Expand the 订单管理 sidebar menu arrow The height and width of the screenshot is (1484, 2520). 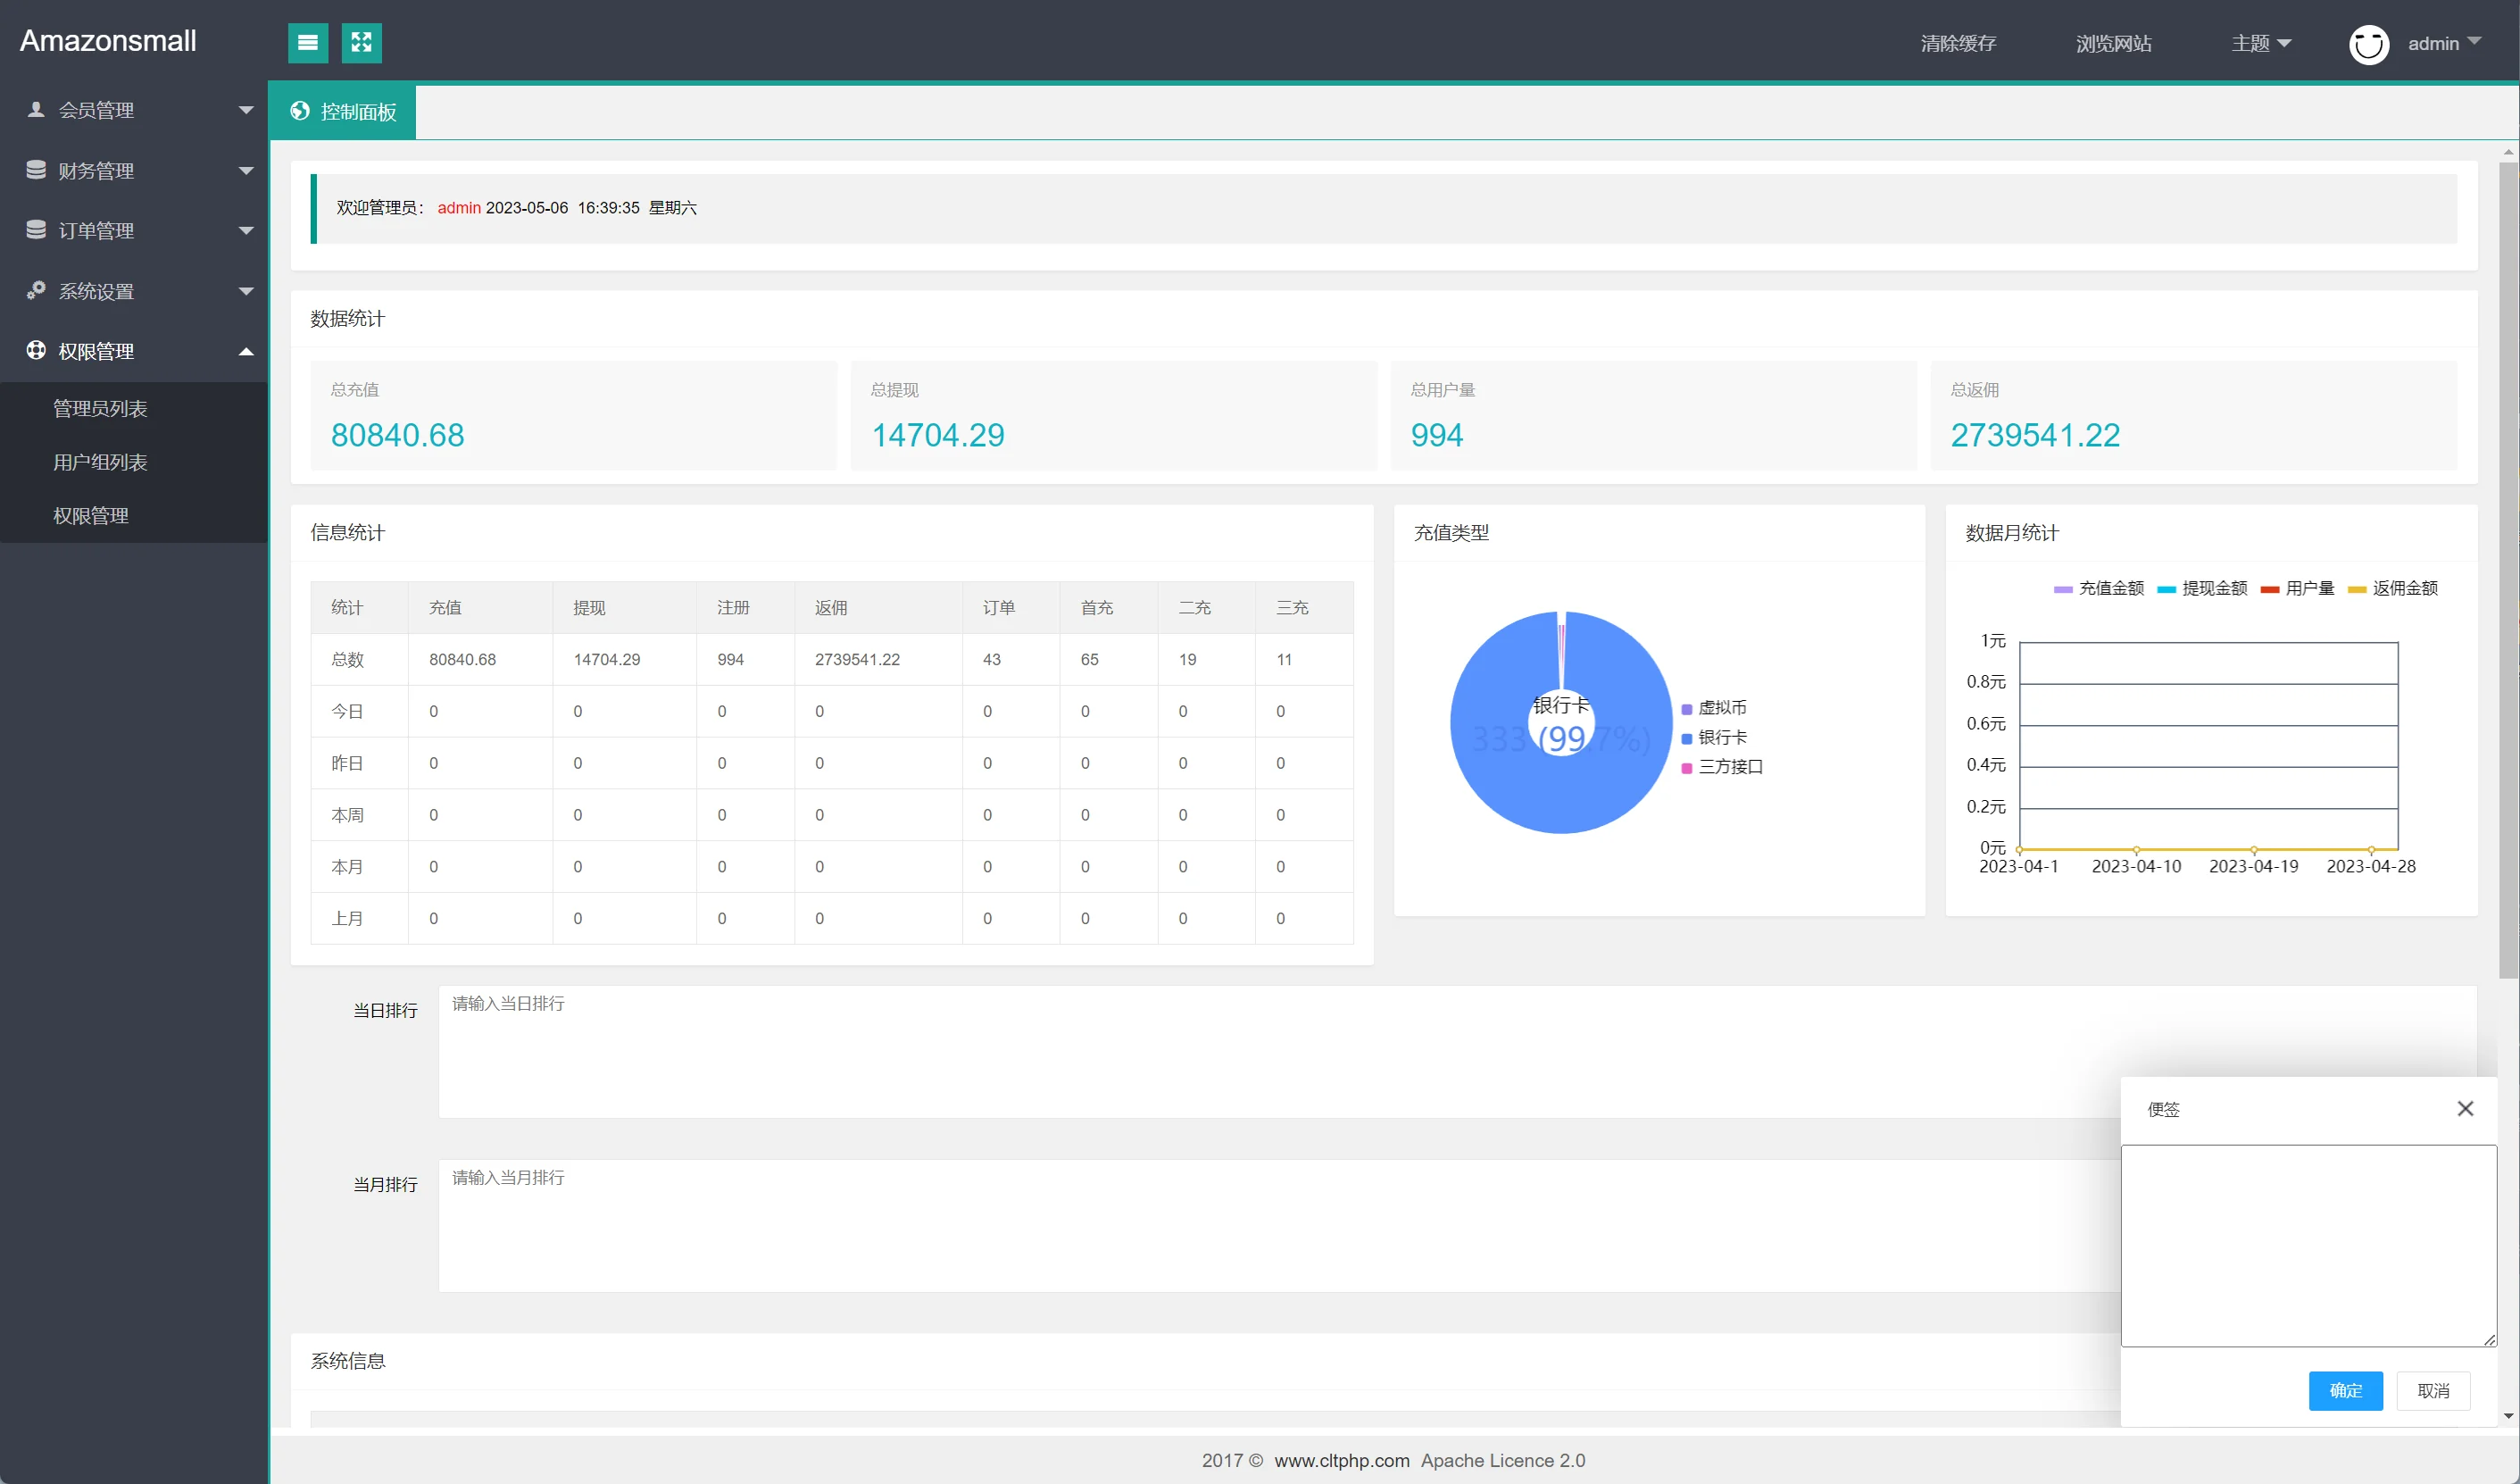point(246,231)
